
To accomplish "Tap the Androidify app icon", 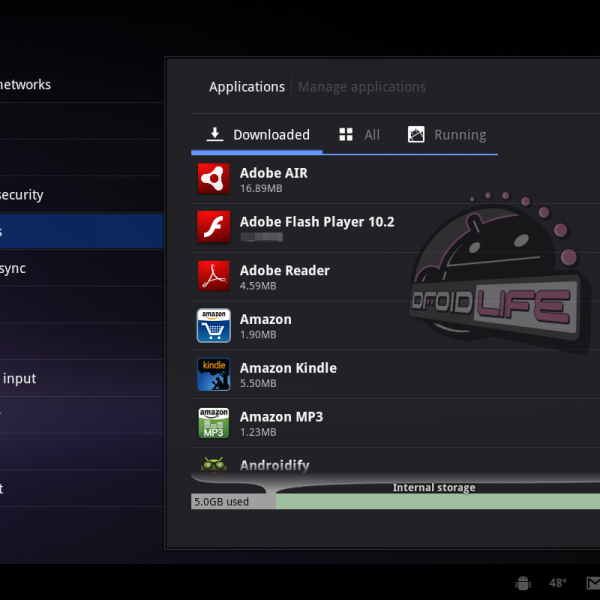I will (213, 464).
